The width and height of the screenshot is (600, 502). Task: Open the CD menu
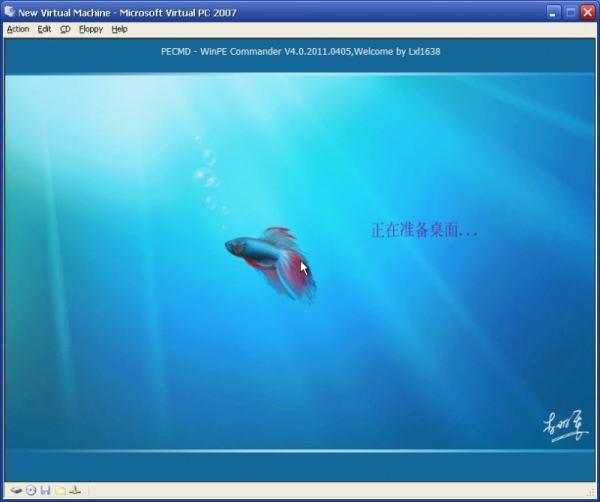click(x=65, y=29)
